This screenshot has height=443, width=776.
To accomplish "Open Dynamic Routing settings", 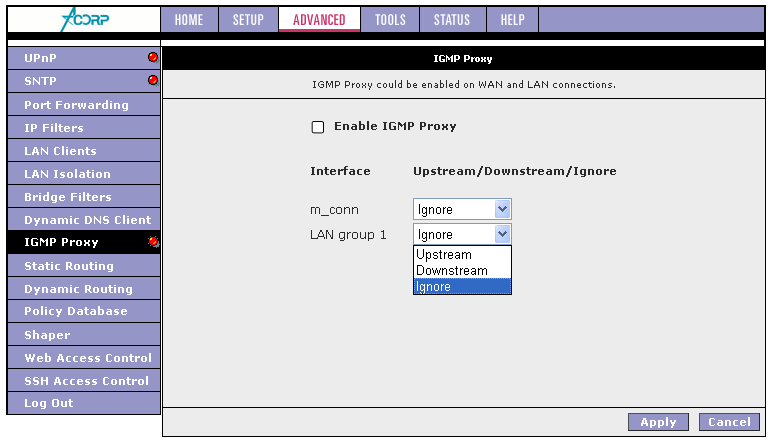I will point(84,289).
